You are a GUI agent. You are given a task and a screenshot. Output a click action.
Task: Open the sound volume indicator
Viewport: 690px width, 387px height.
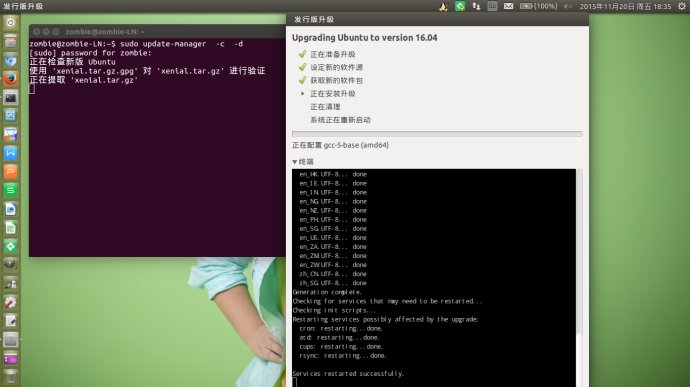(568, 6)
